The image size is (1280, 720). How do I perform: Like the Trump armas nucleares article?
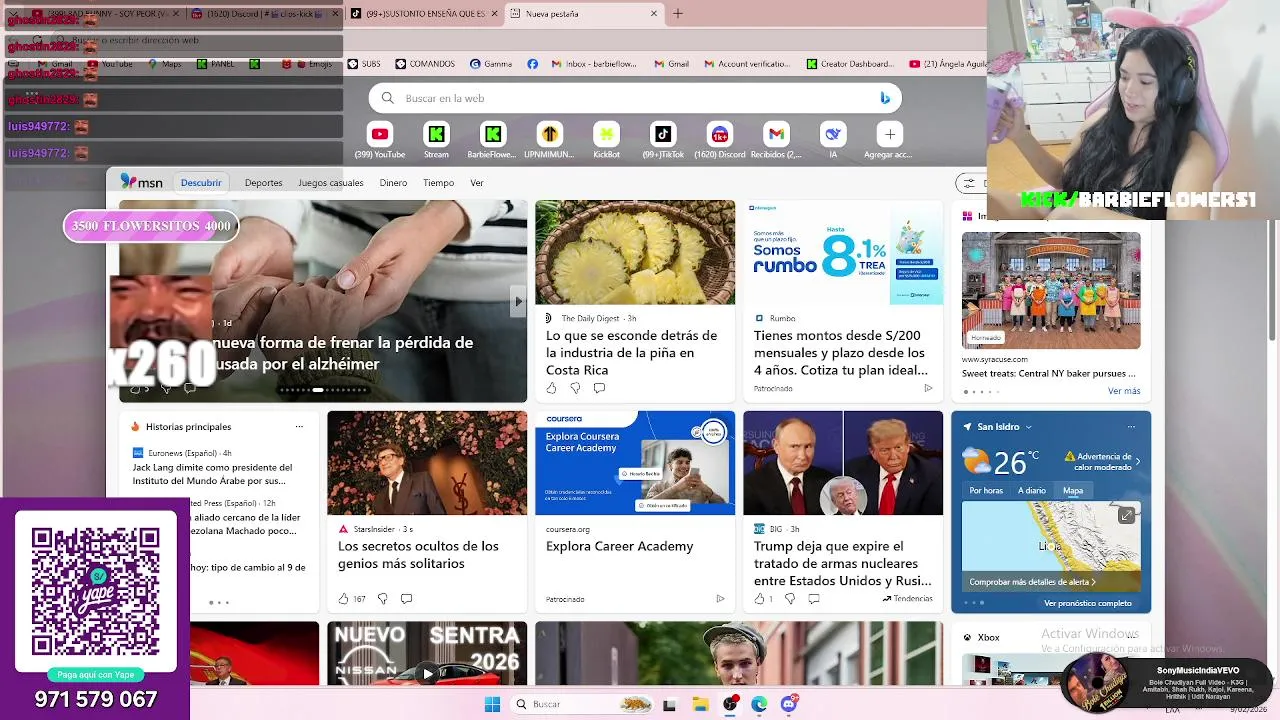pyautogui.click(x=759, y=599)
